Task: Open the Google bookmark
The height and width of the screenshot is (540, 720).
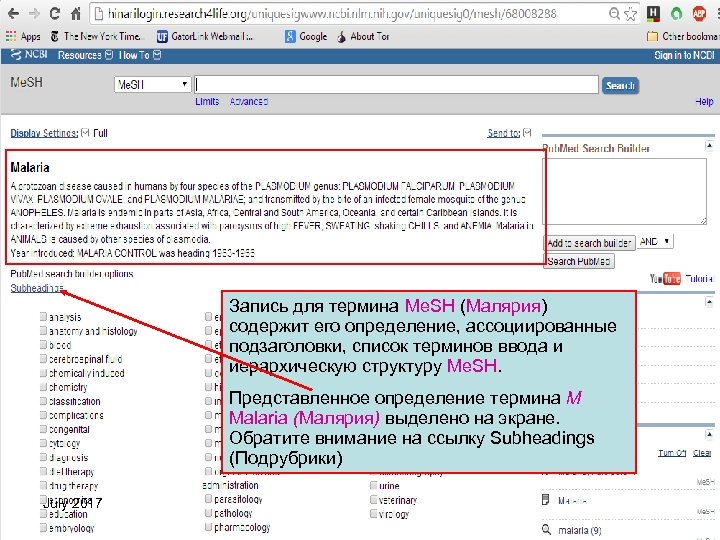Action: [306, 36]
